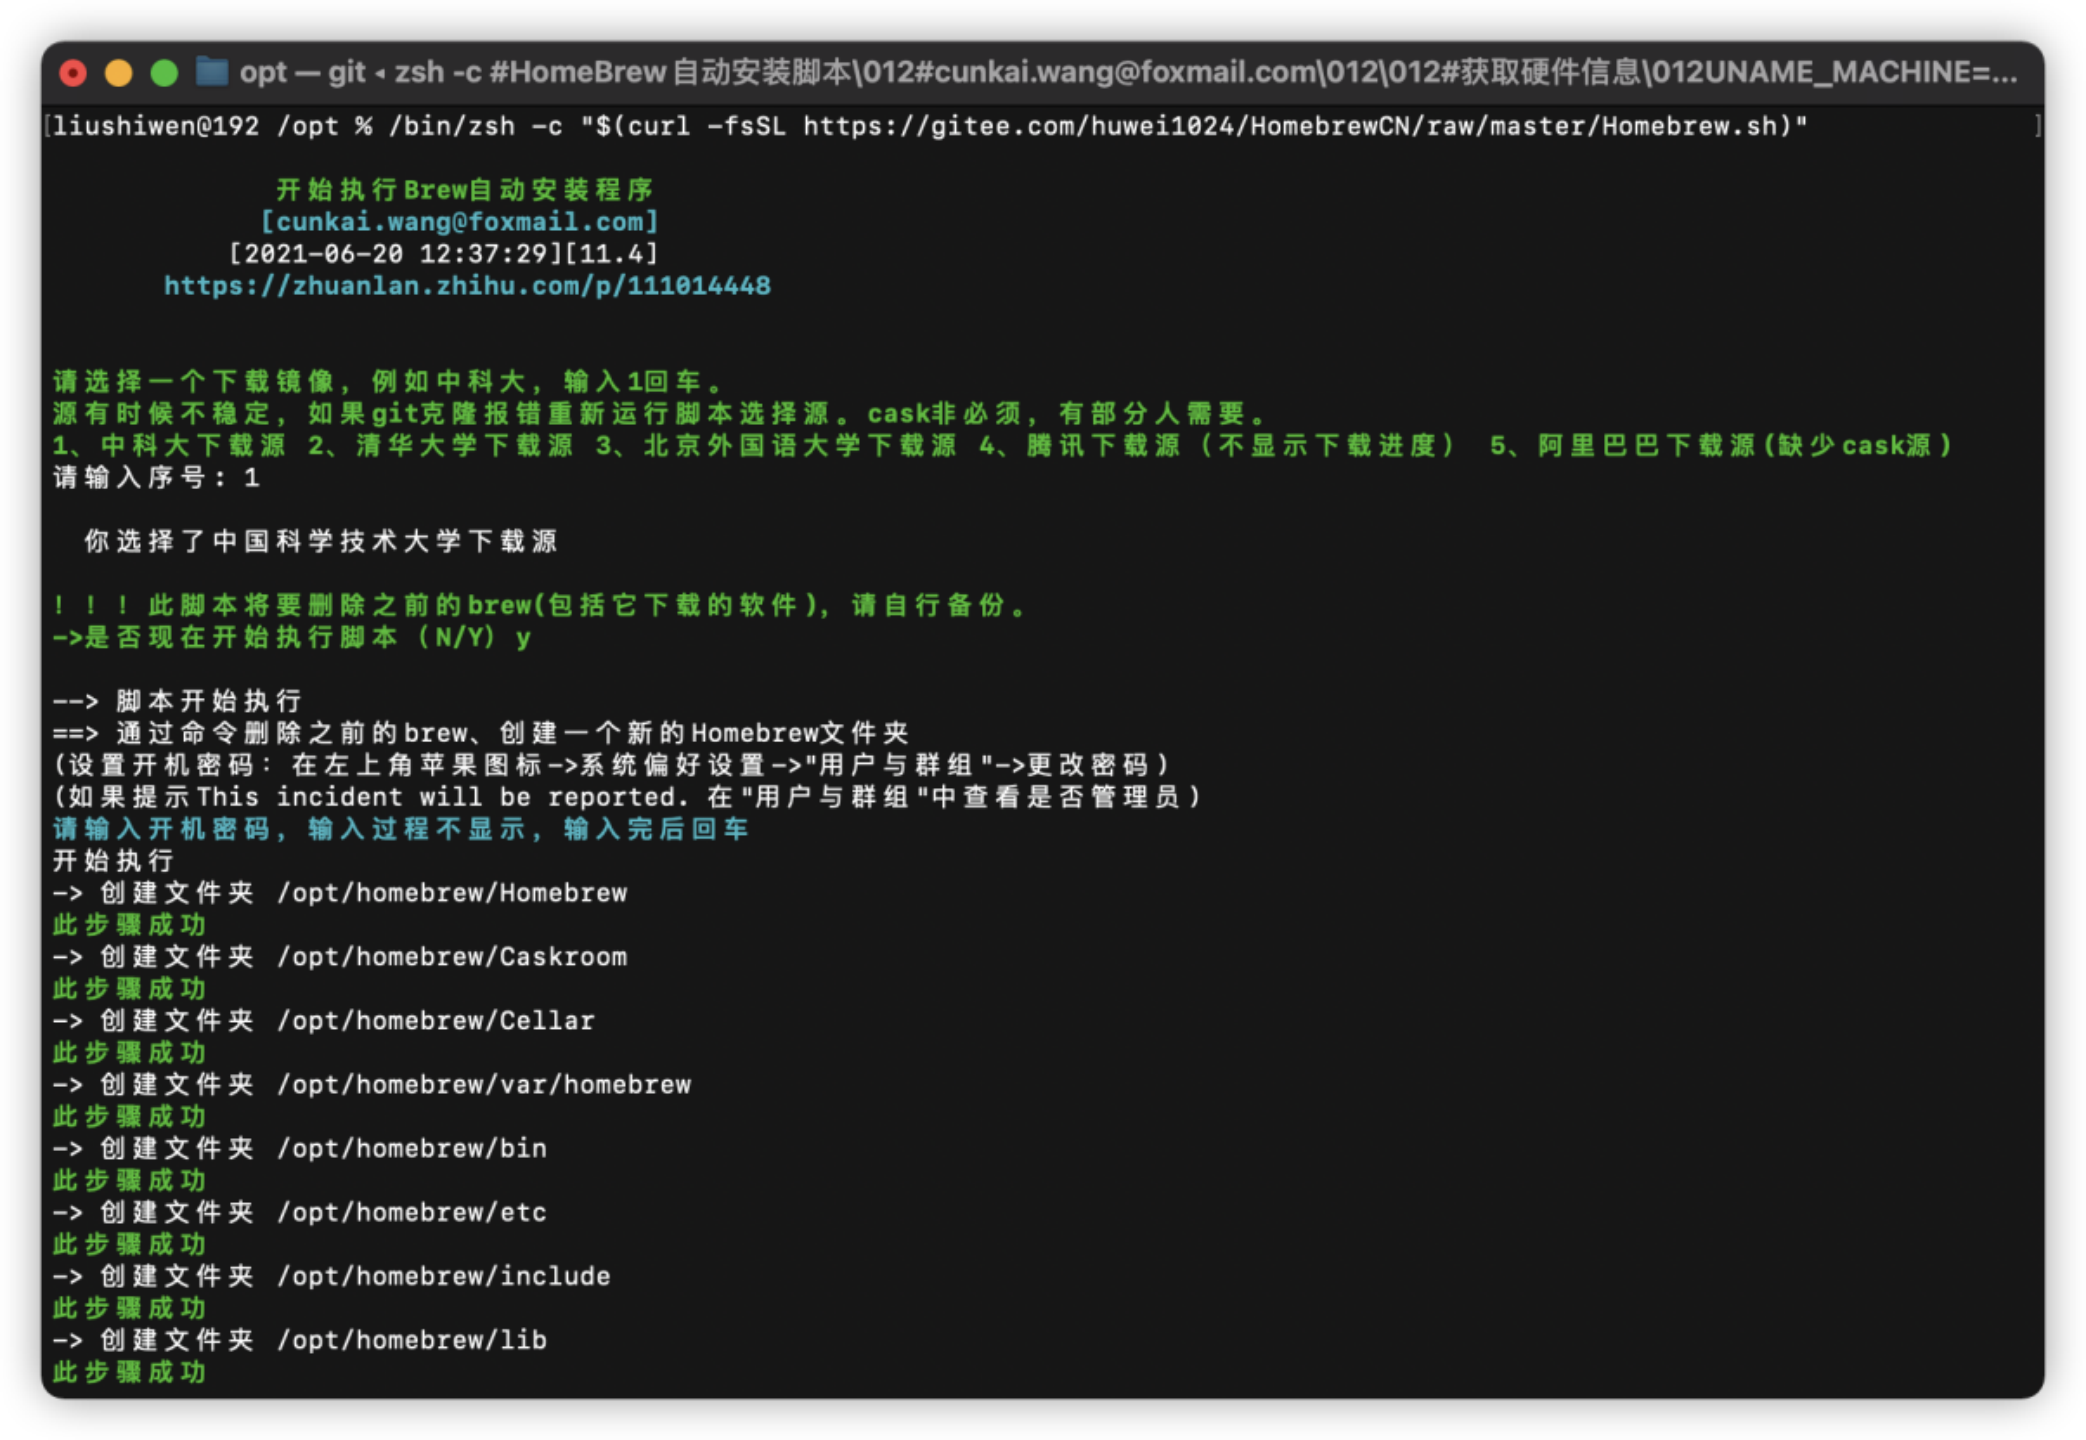Click the green zoom window button
Screen dimensions: 2086x1440
tap(165, 73)
